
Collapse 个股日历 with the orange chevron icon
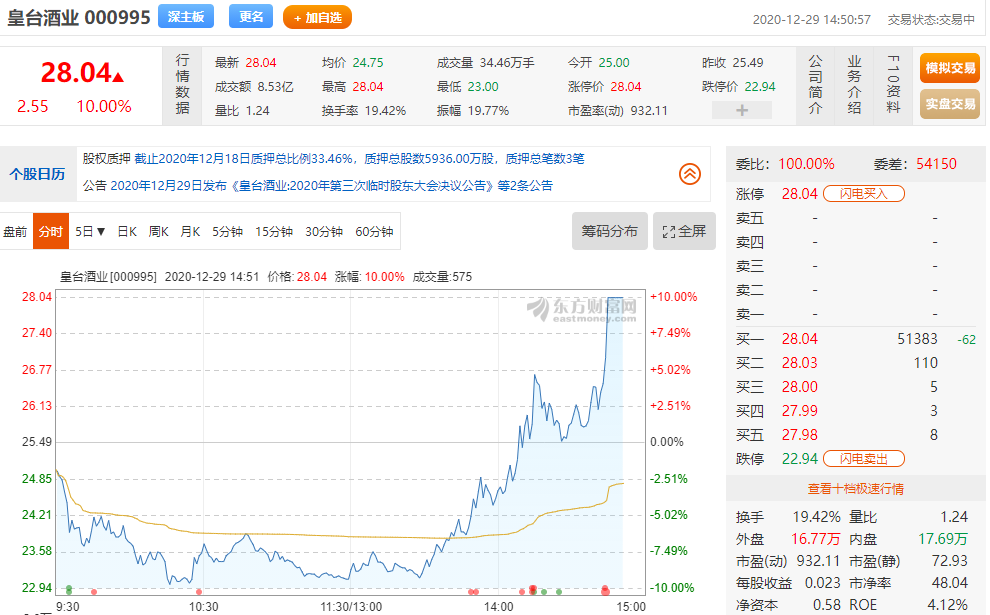689,174
